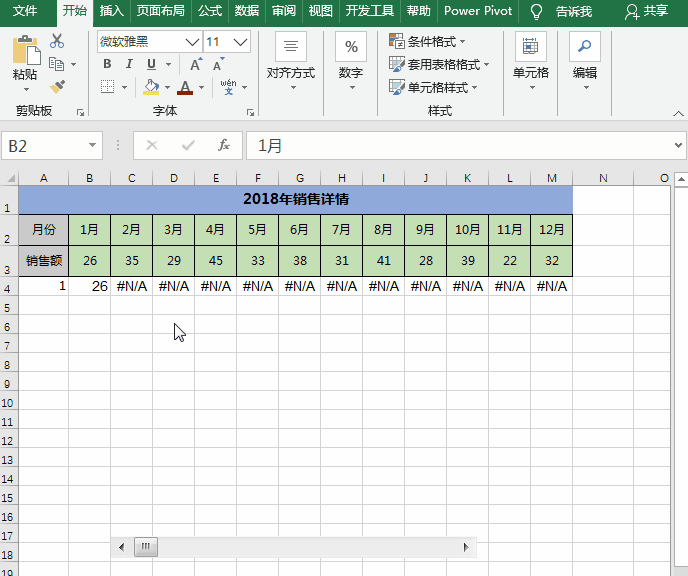Expand the font size dropdown
The image size is (688, 576).
click(240, 42)
